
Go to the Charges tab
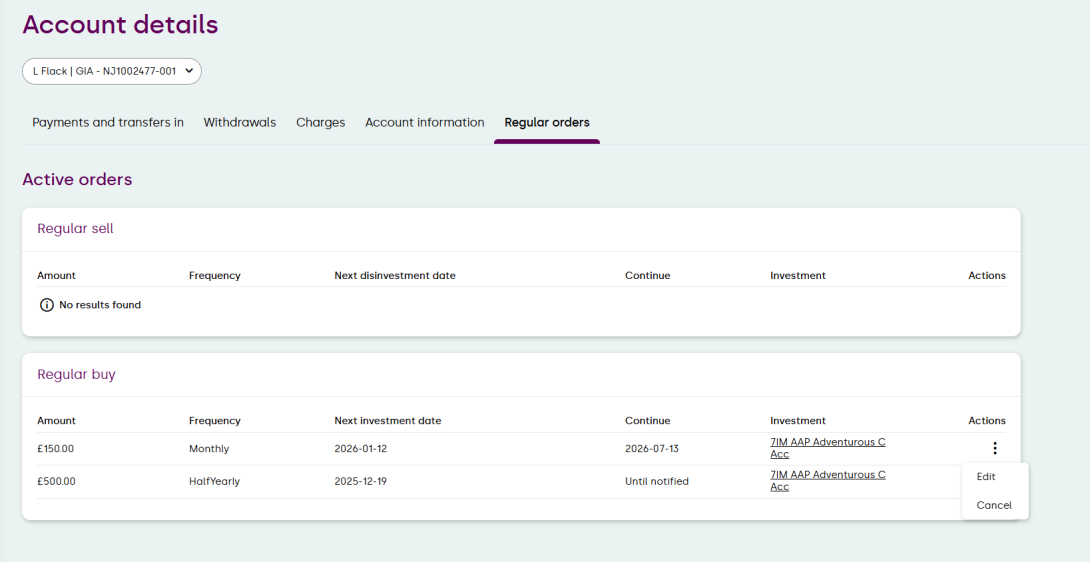click(320, 123)
